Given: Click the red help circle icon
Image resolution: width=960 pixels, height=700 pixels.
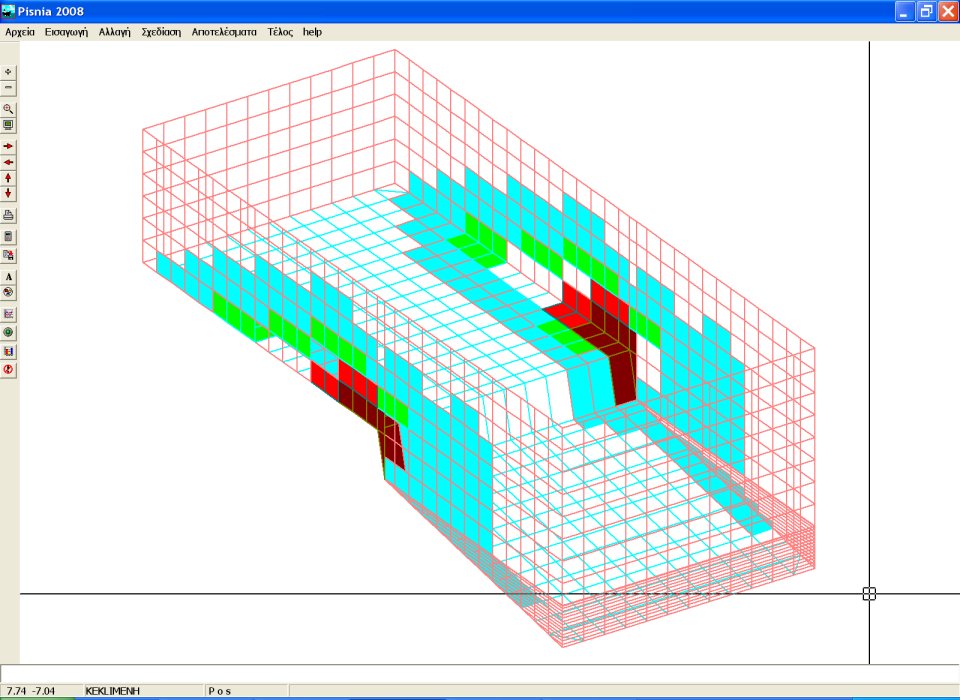Looking at the screenshot, I should 9,370.
